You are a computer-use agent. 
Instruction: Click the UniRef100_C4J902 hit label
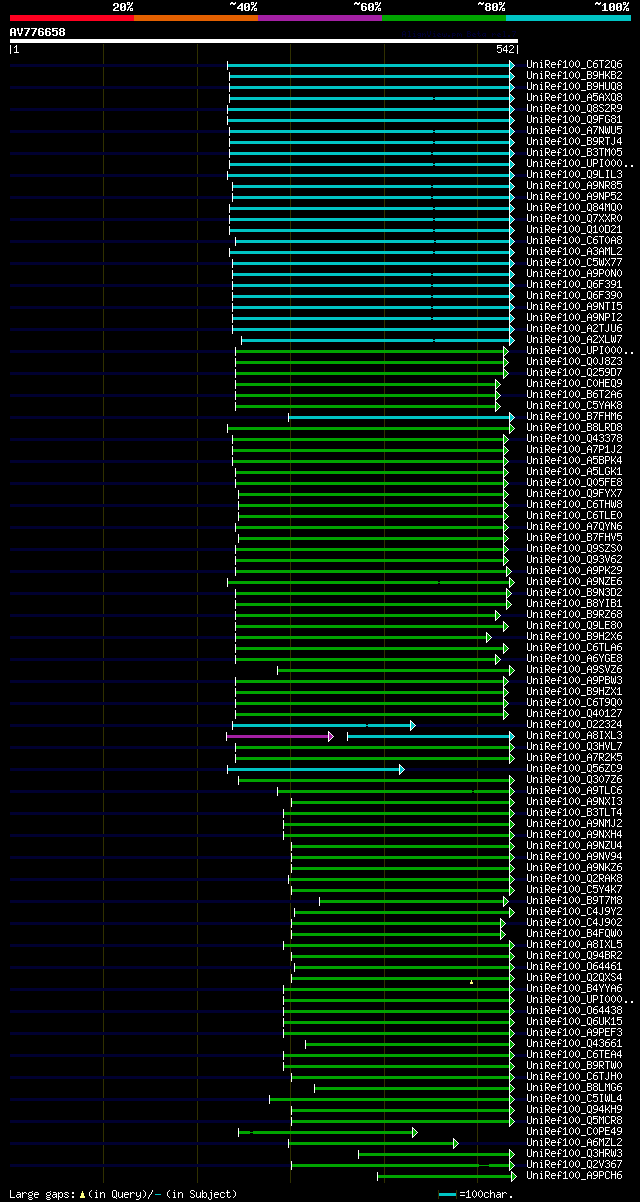click(575, 923)
